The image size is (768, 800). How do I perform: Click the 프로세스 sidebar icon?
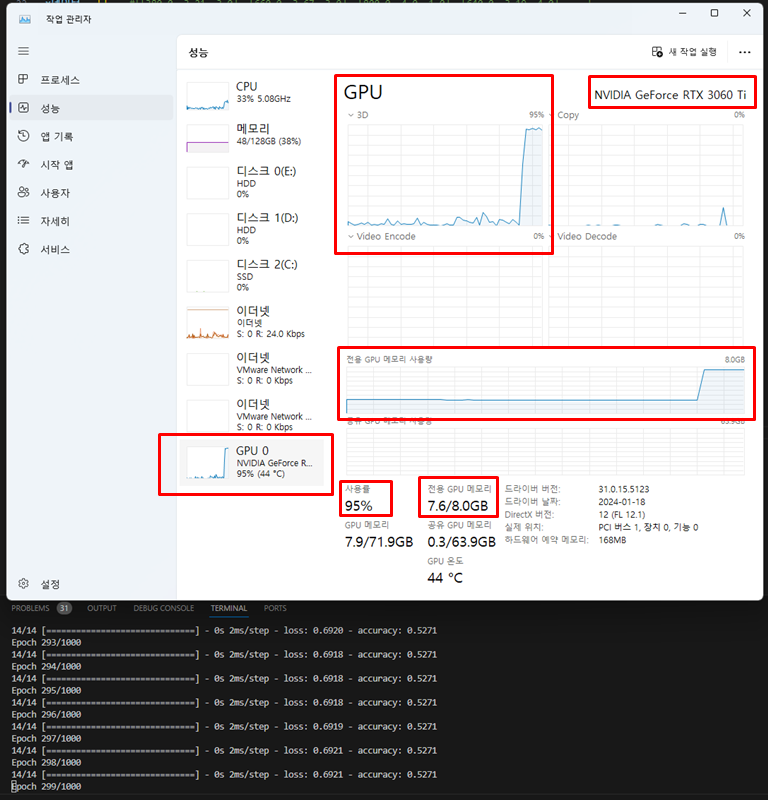[23, 79]
